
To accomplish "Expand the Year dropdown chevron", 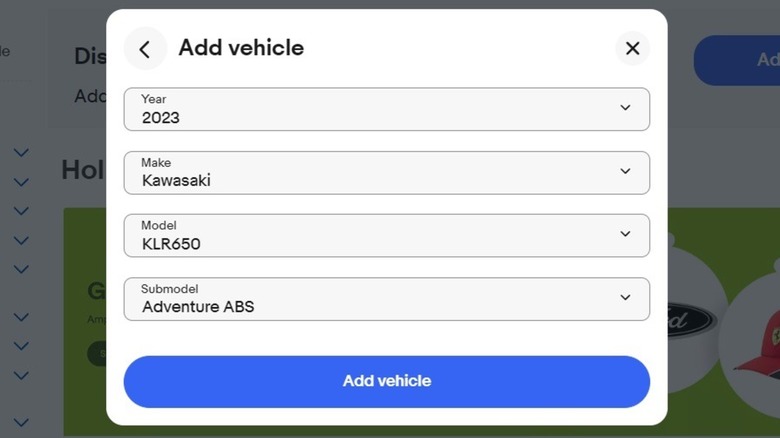I will (x=625, y=108).
